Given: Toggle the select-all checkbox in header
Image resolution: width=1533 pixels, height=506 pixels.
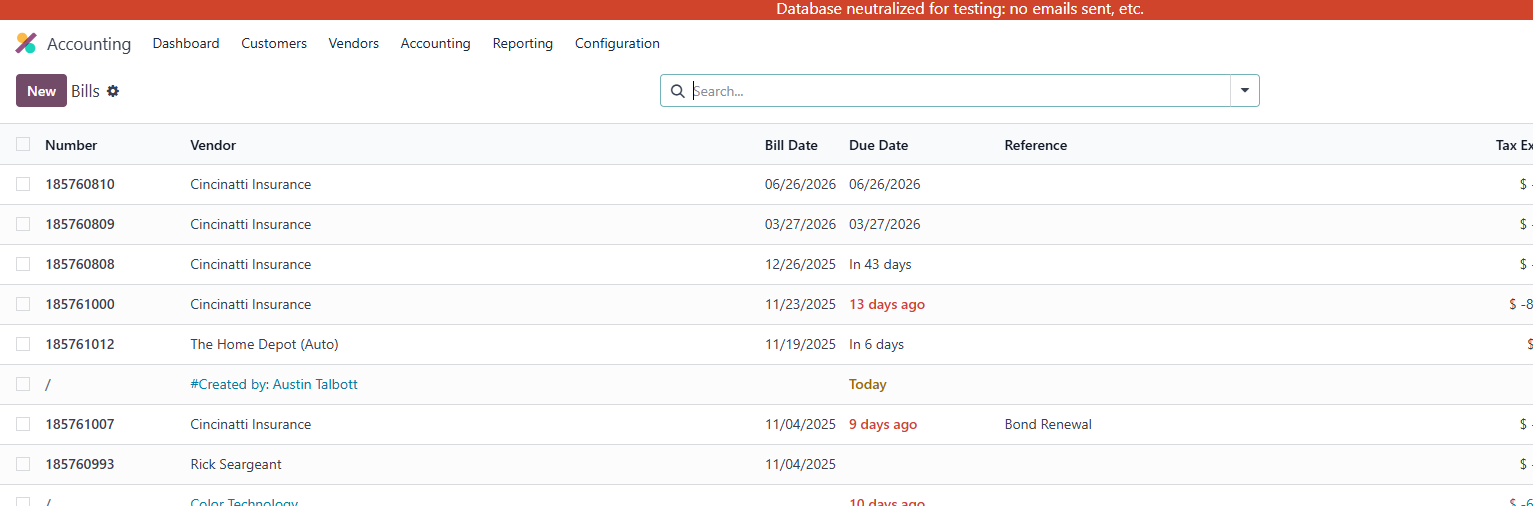Looking at the screenshot, I should coord(23,145).
